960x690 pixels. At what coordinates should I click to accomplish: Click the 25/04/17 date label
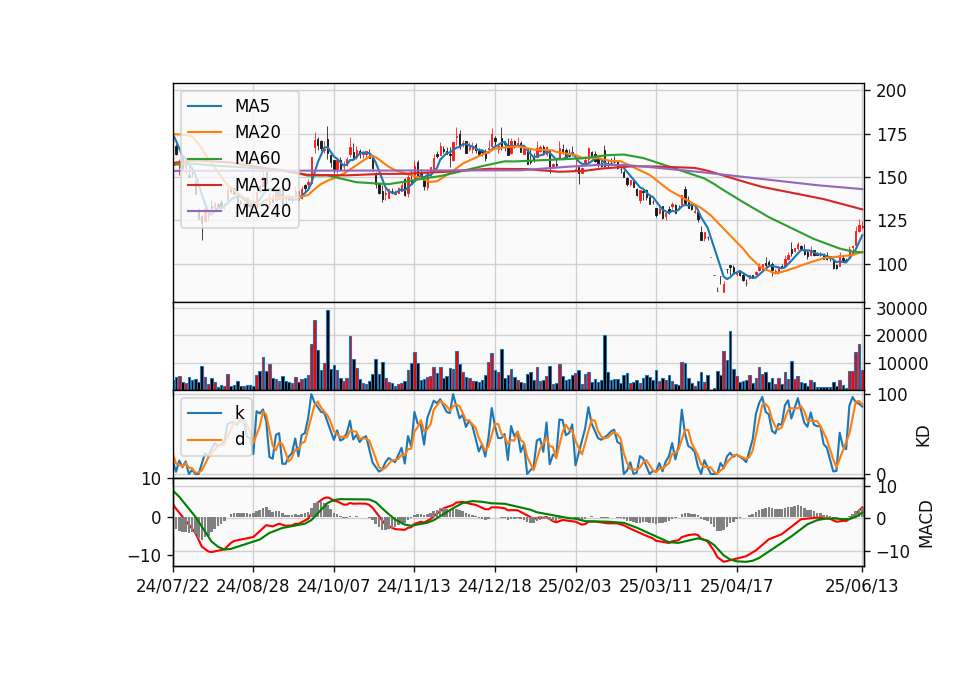pyautogui.click(x=737, y=586)
